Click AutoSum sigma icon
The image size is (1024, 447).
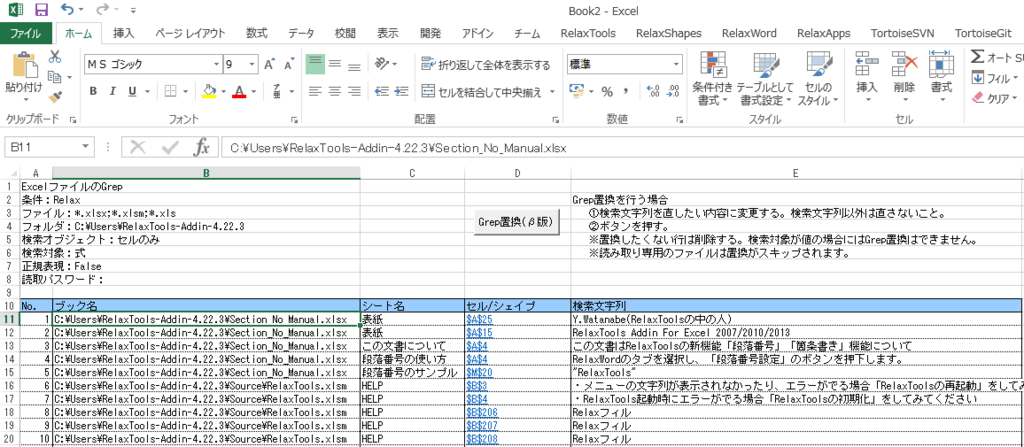(x=978, y=58)
